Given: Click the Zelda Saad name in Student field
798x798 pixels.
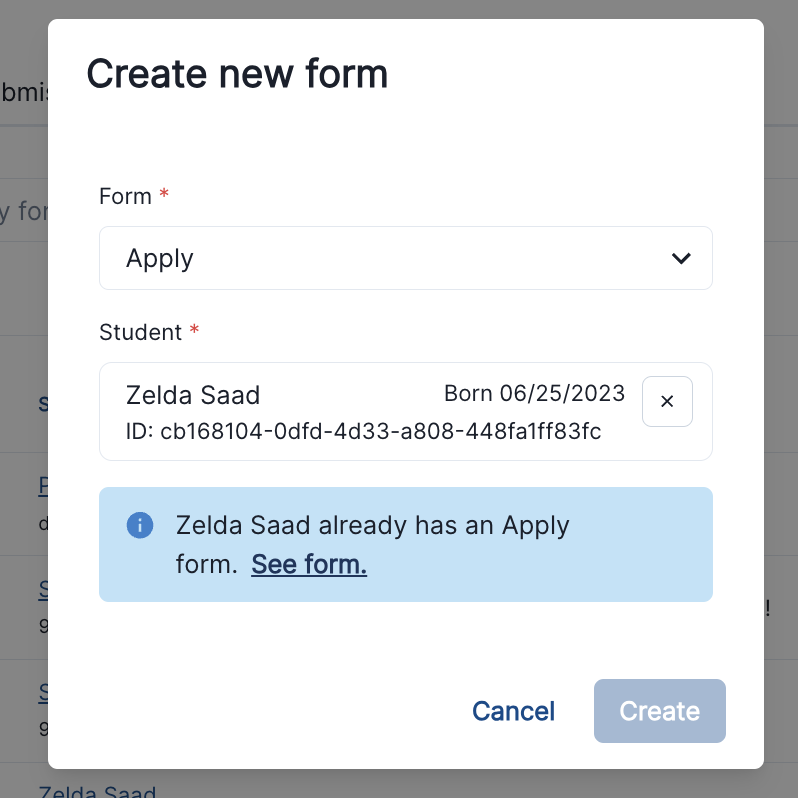Looking at the screenshot, I should [193, 395].
